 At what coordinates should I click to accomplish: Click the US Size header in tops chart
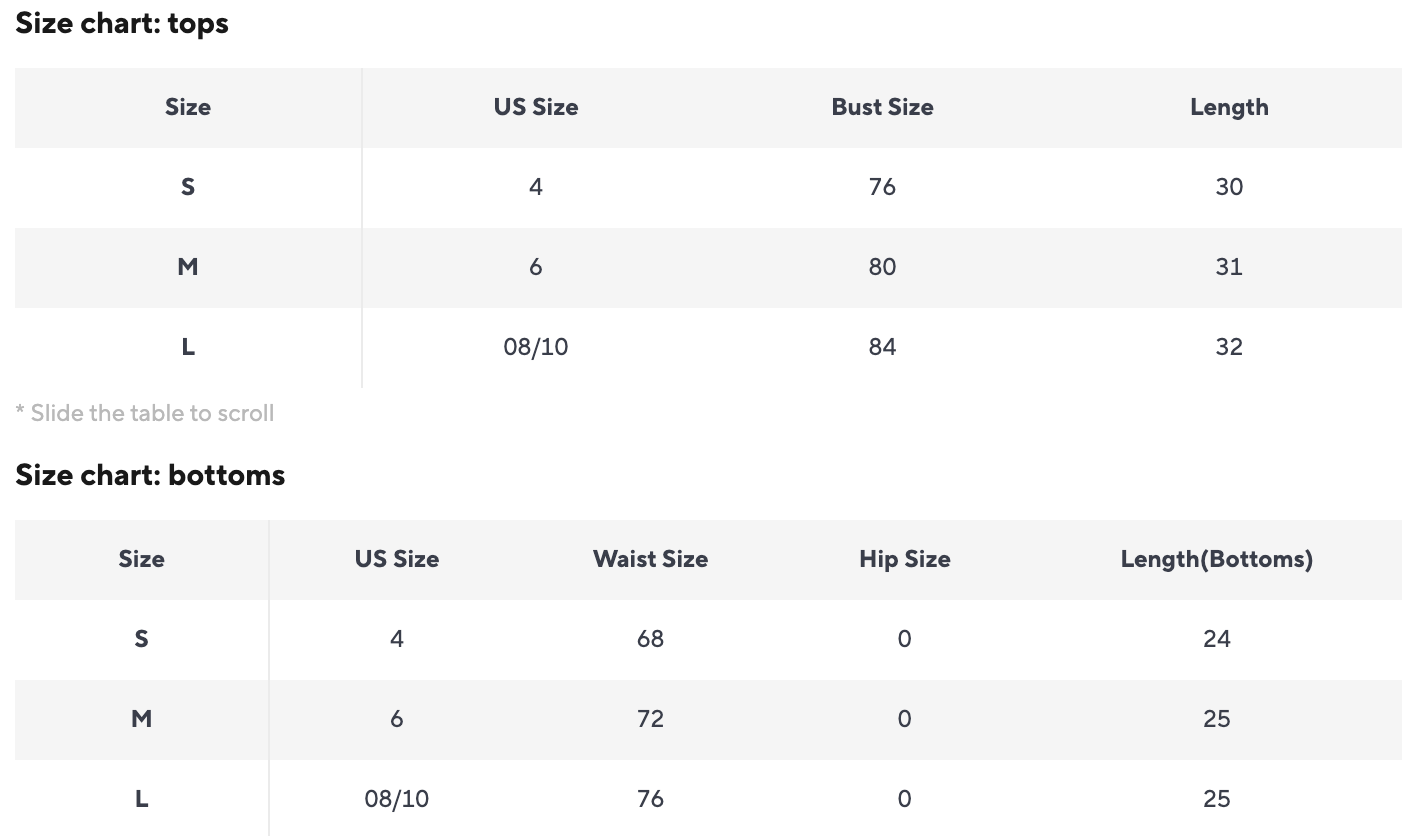click(536, 108)
